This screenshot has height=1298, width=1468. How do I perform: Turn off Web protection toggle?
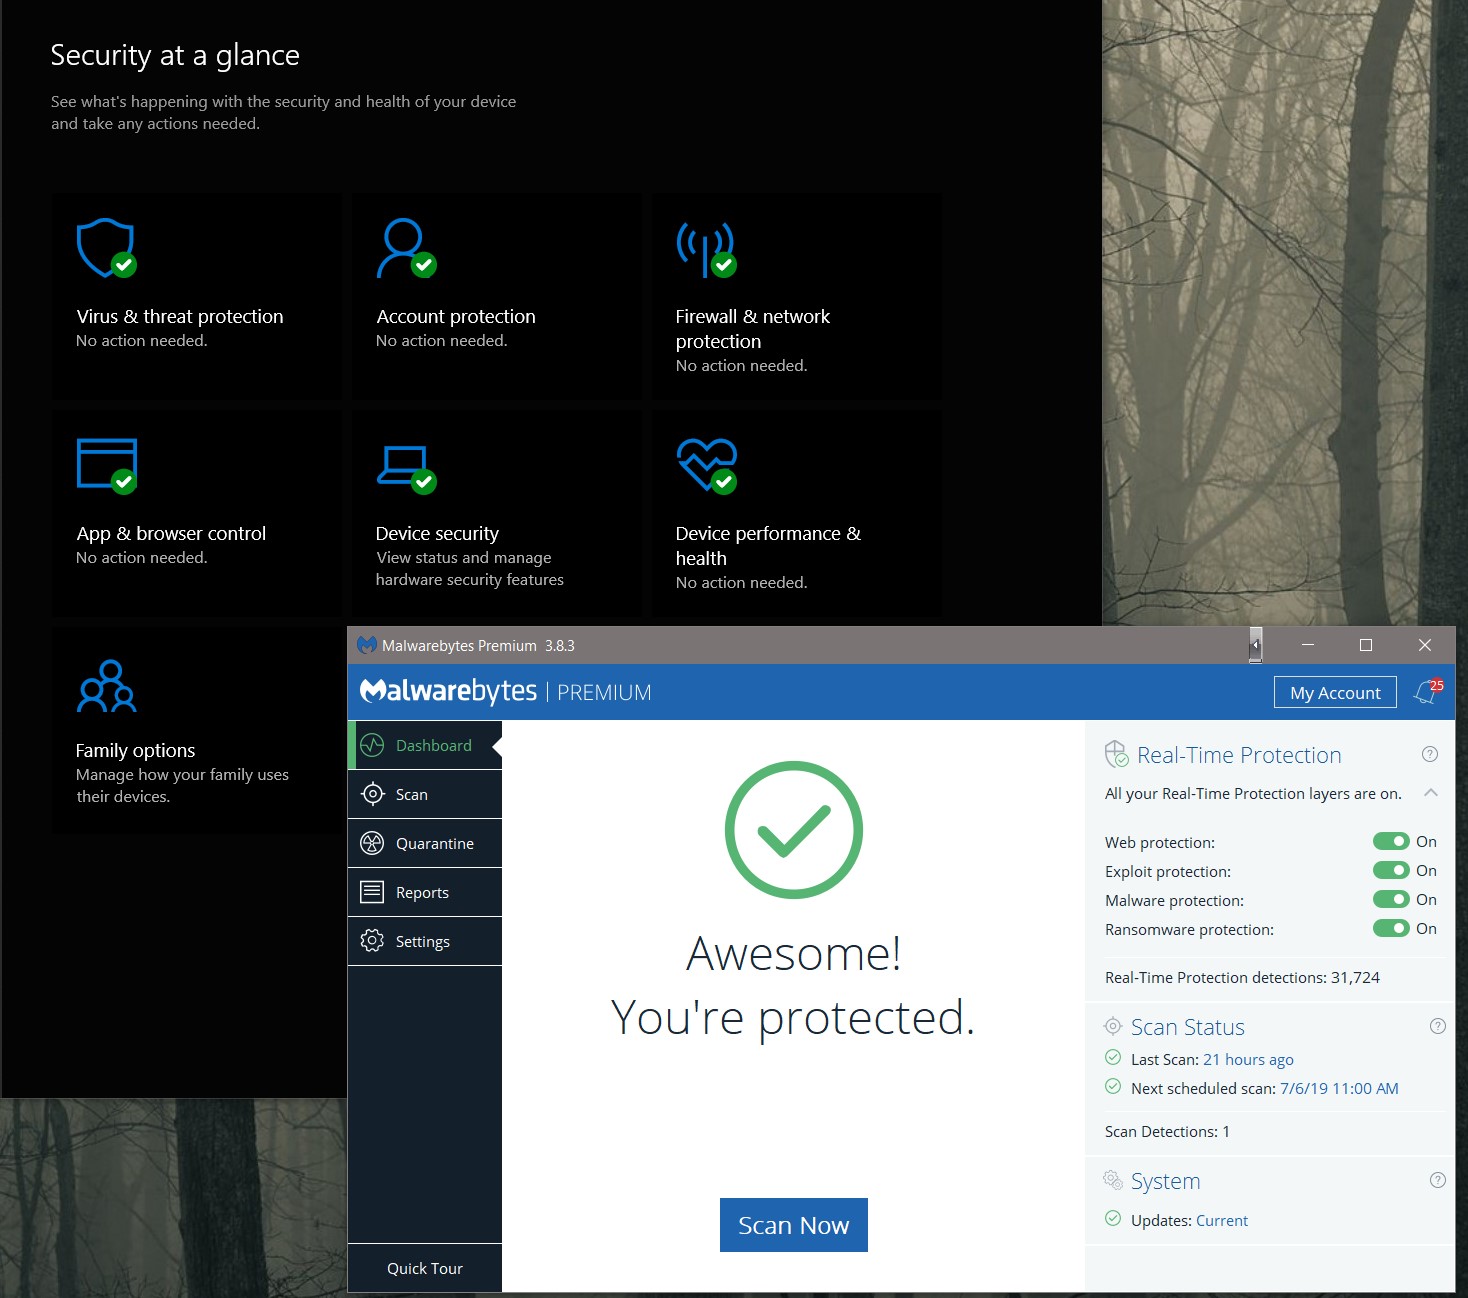1391,842
